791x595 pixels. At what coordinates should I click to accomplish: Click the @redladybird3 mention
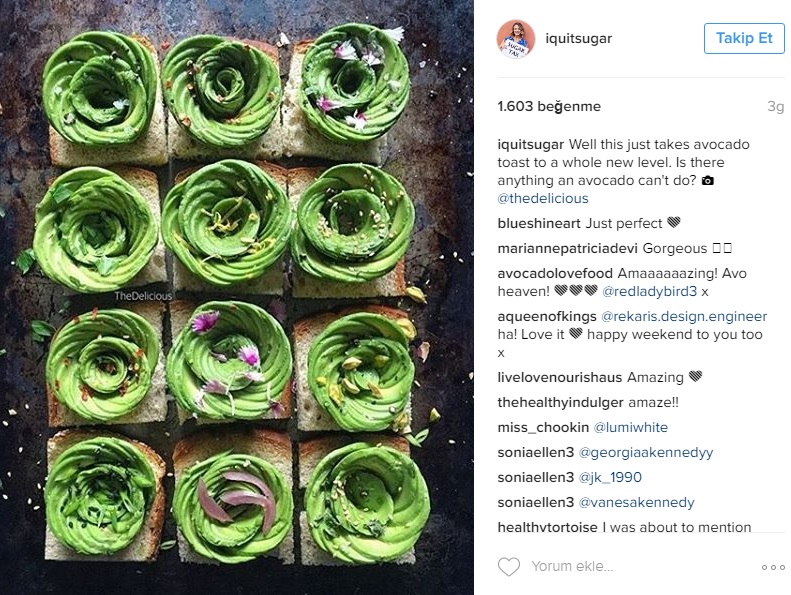649,292
